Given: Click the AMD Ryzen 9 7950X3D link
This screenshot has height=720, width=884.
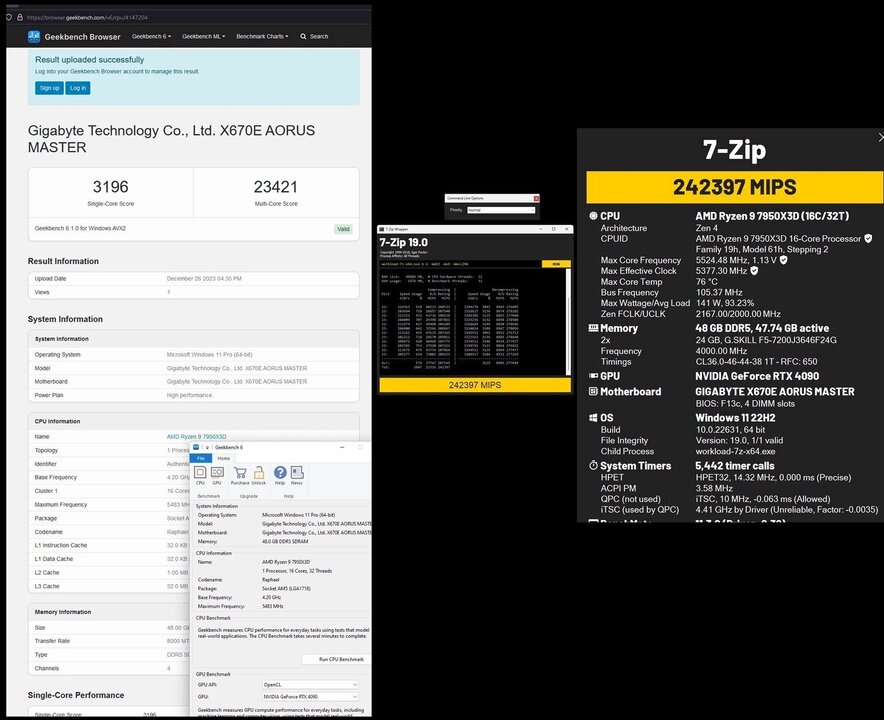Looking at the screenshot, I should coord(196,436).
